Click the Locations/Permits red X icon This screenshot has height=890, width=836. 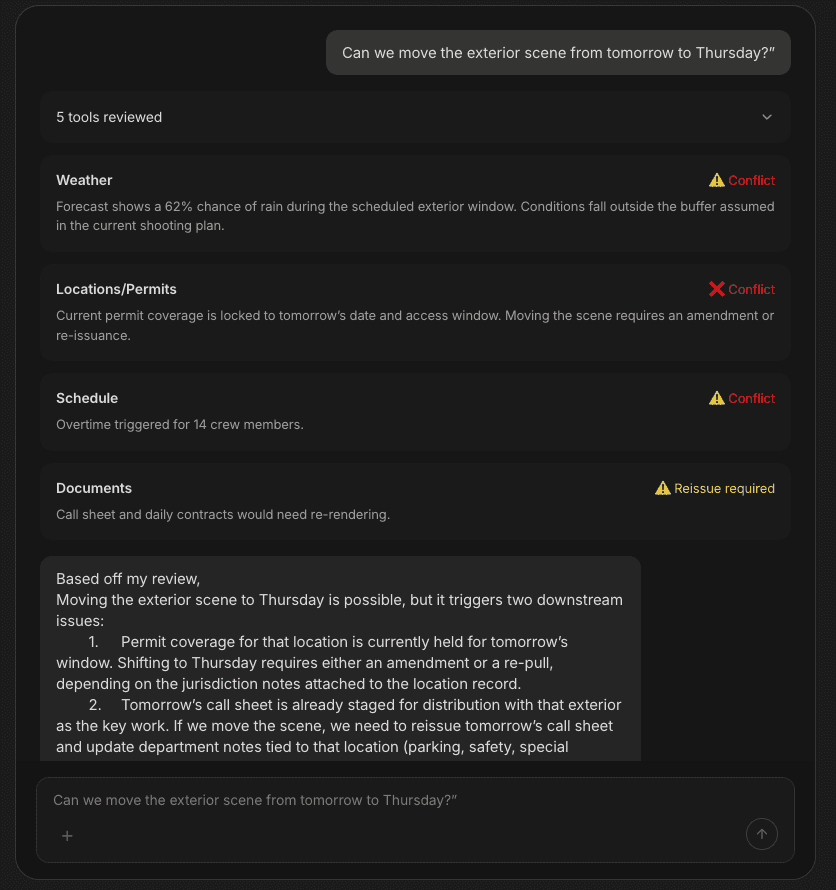(717, 289)
